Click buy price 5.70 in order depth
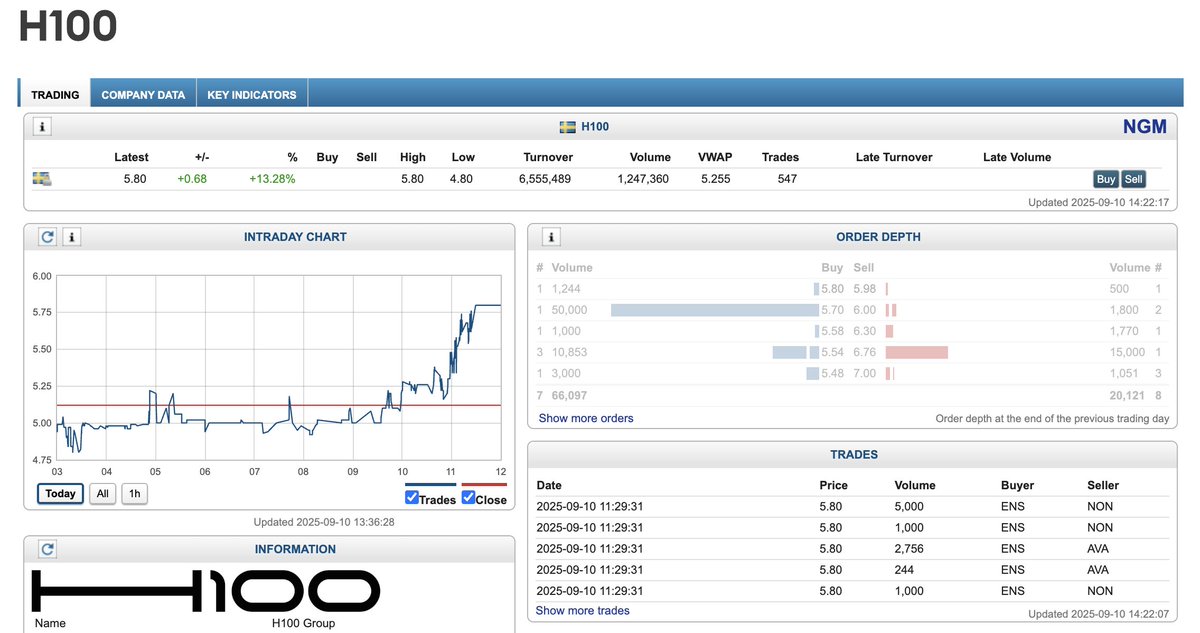This screenshot has height=633, width=1200. pos(832,310)
